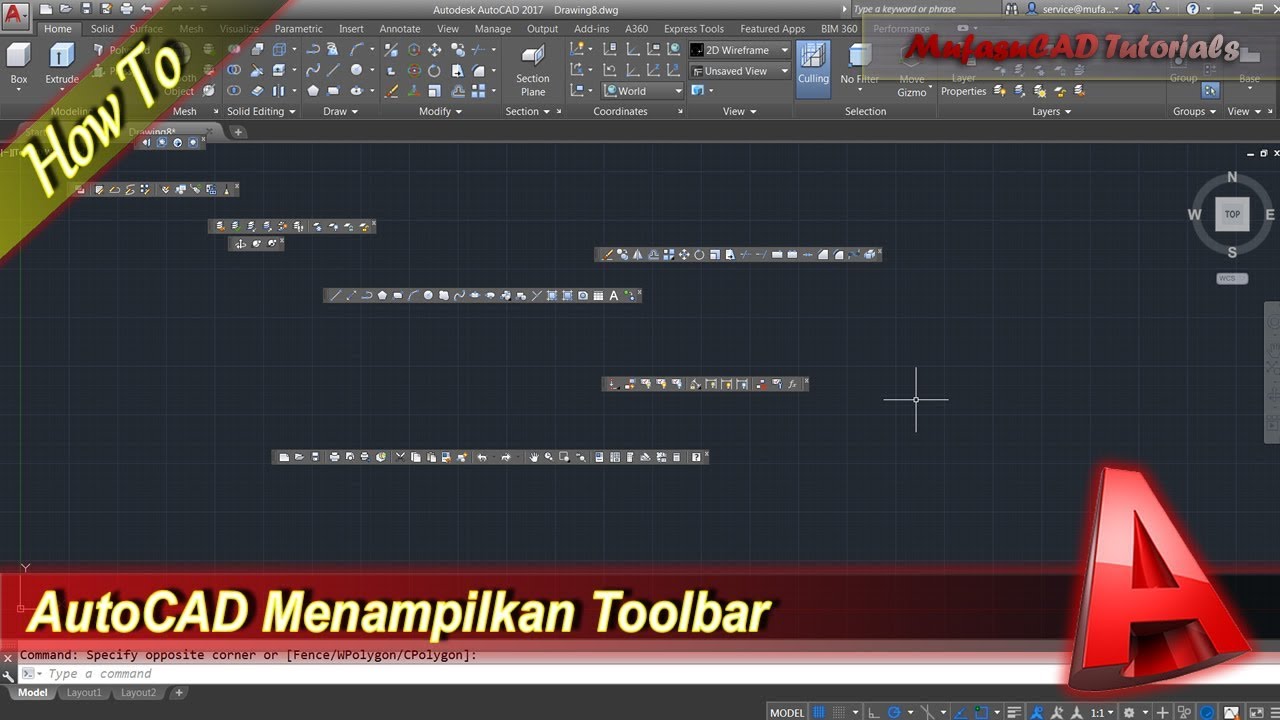This screenshot has width=1280, height=720.
Task: Switch to Express Tools tab
Action: (694, 29)
